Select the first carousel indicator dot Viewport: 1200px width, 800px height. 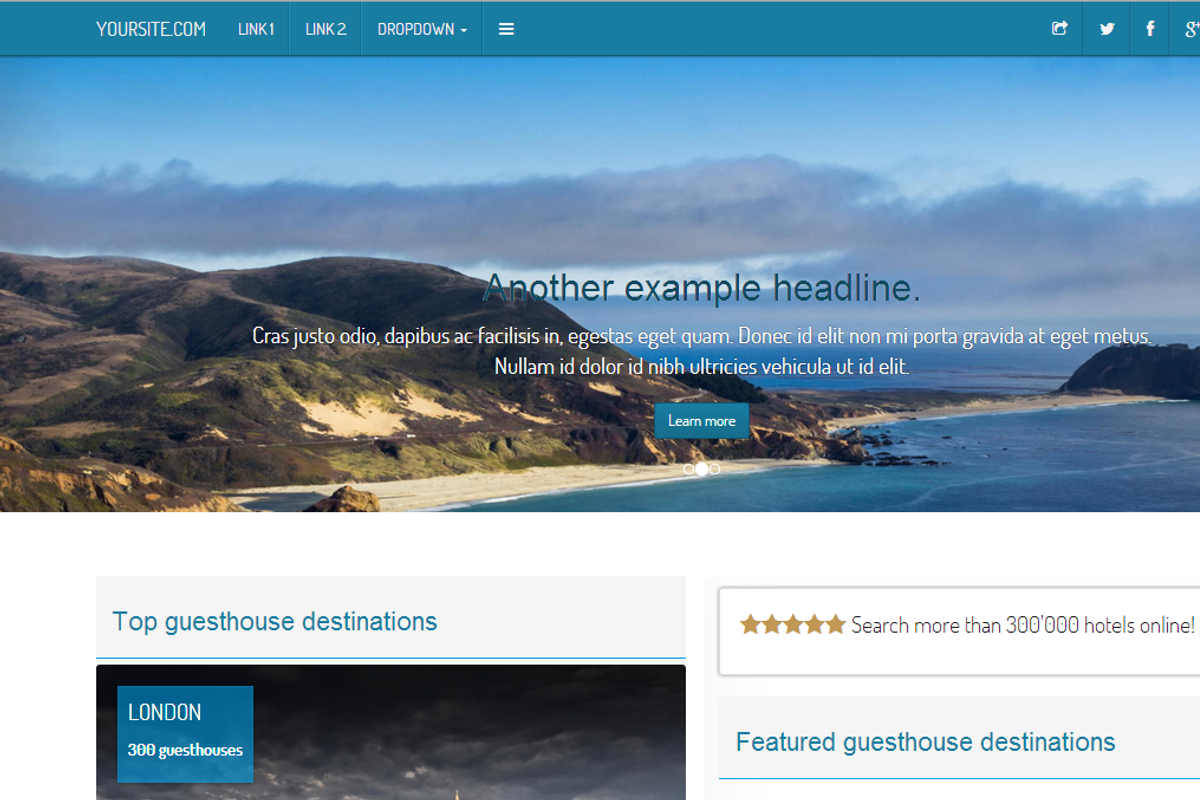pyautogui.click(x=688, y=468)
